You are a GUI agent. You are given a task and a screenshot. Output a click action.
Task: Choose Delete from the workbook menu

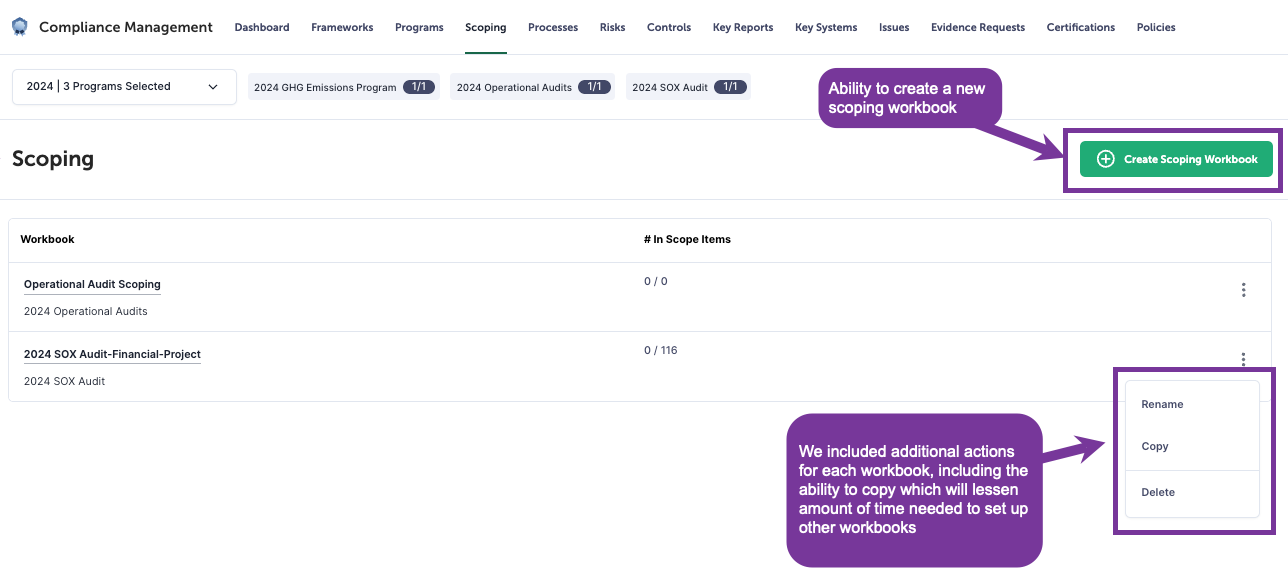1158,493
